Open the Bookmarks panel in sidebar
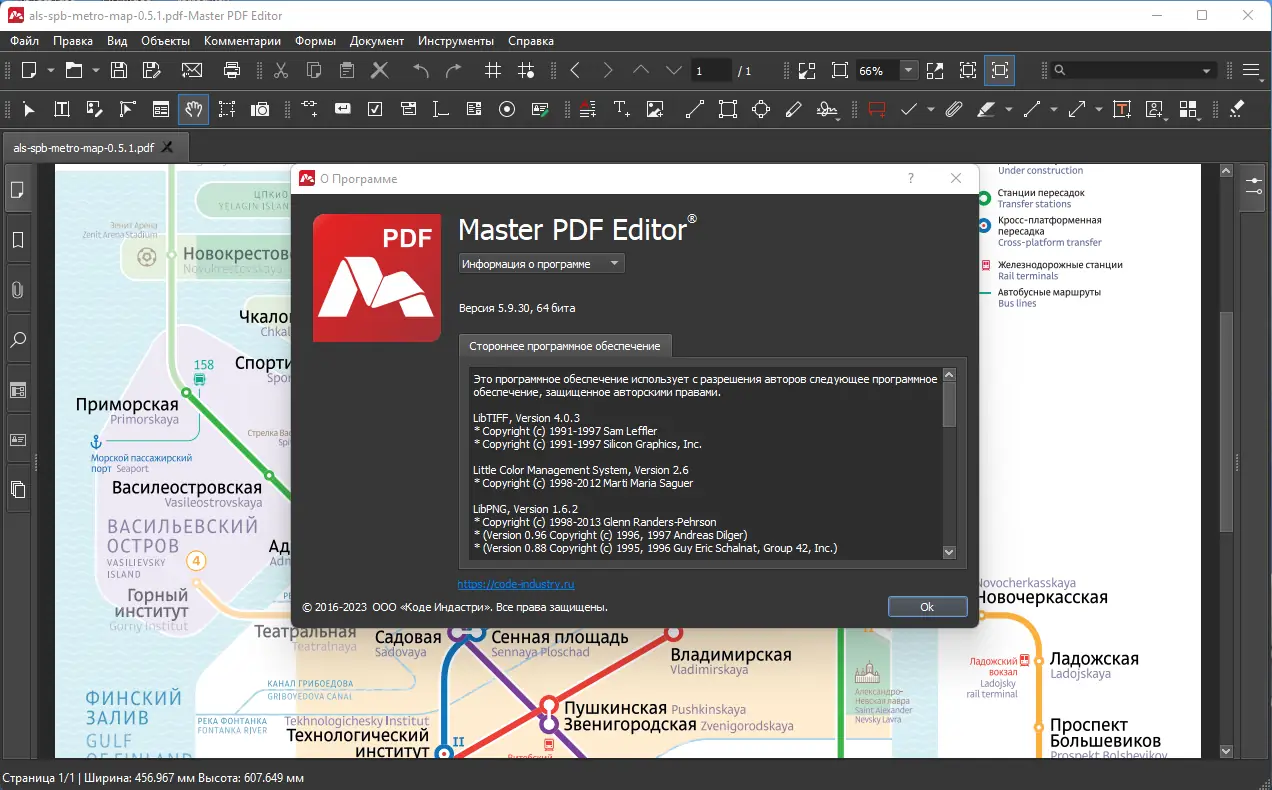Image resolution: width=1272 pixels, height=790 pixels. point(17,239)
